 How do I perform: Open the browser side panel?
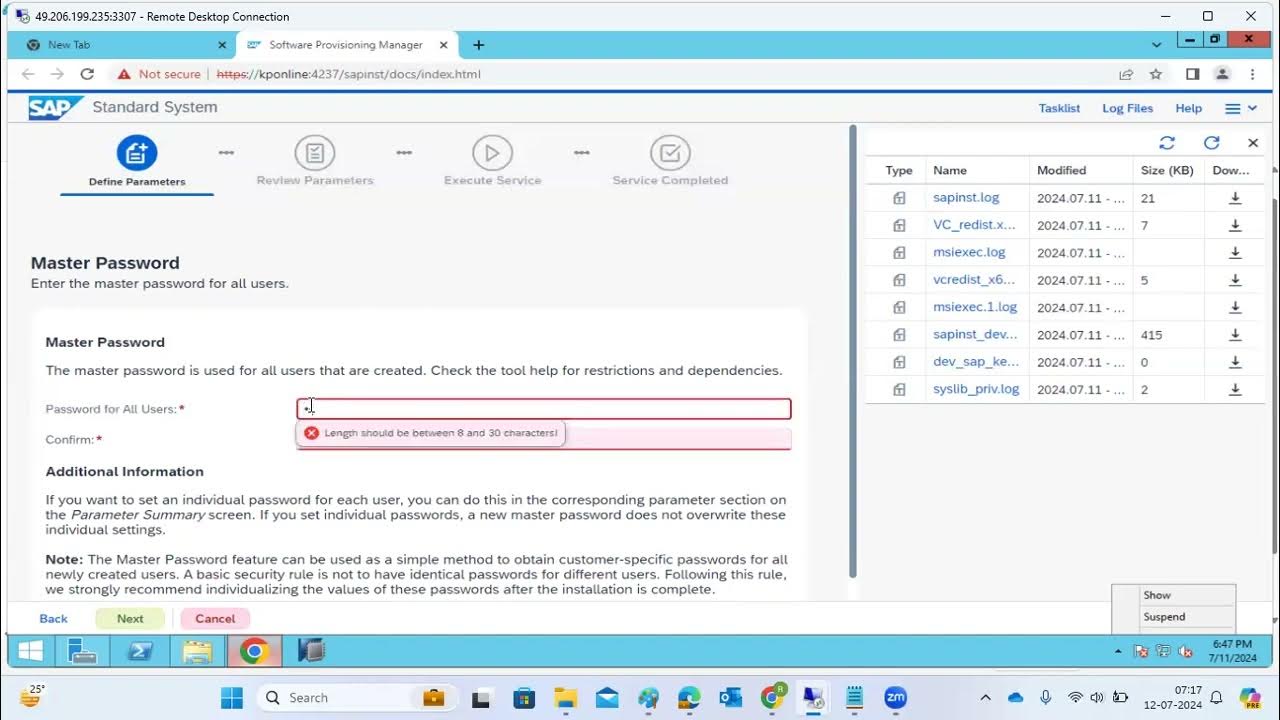1192,74
